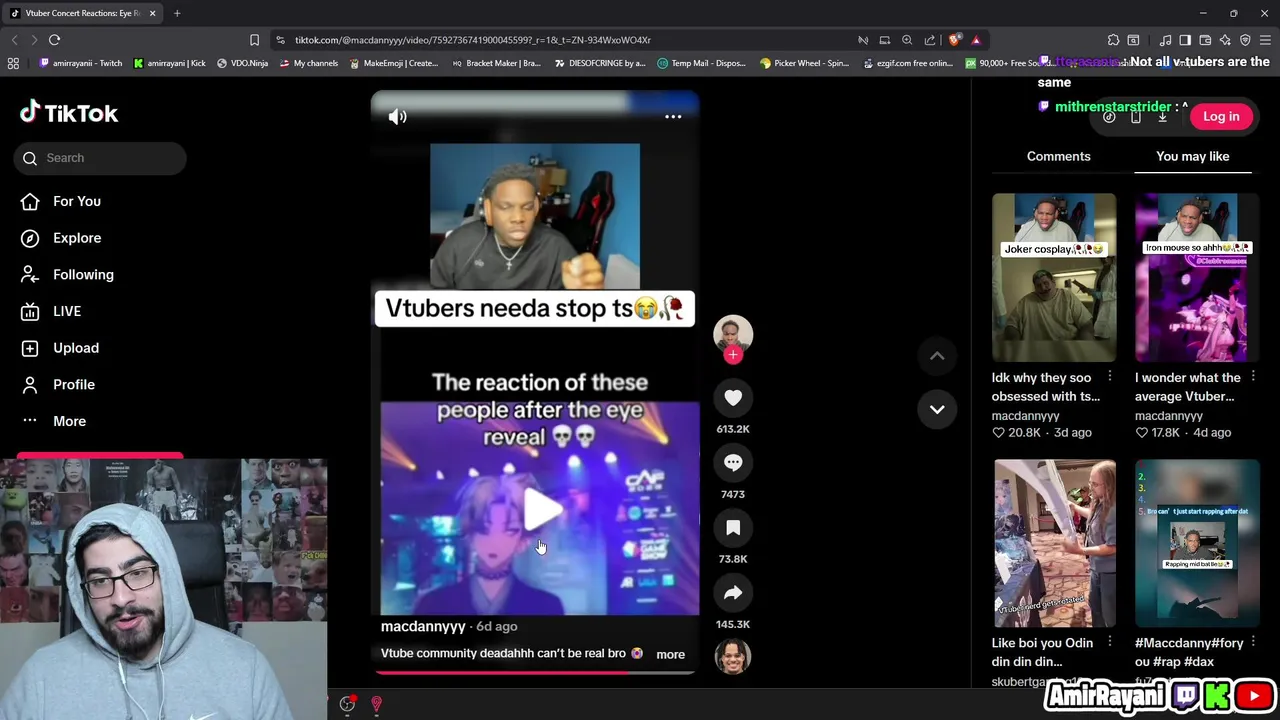Image resolution: width=1280 pixels, height=720 pixels.
Task: Expand the caption with 'more'
Action: coord(670,655)
